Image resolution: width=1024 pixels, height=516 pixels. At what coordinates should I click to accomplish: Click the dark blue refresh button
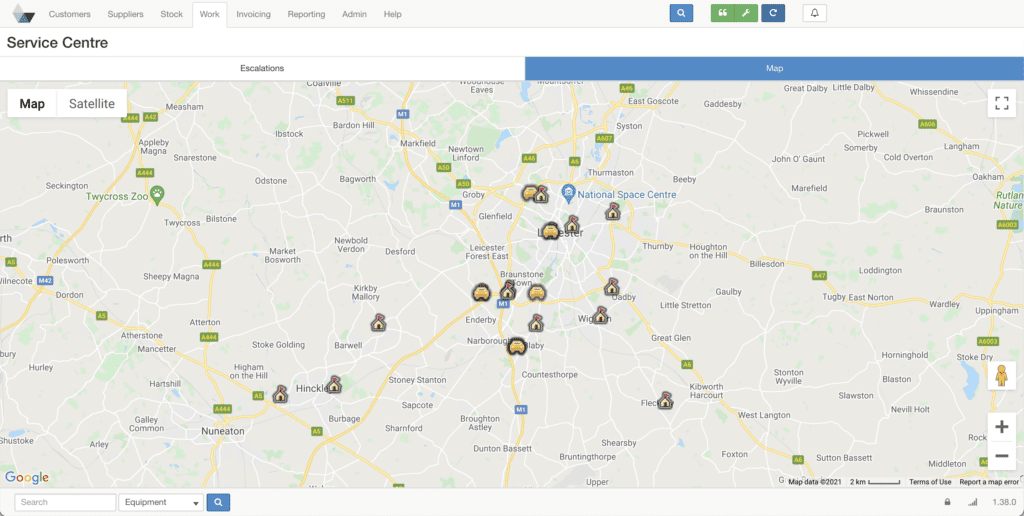click(x=773, y=13)
